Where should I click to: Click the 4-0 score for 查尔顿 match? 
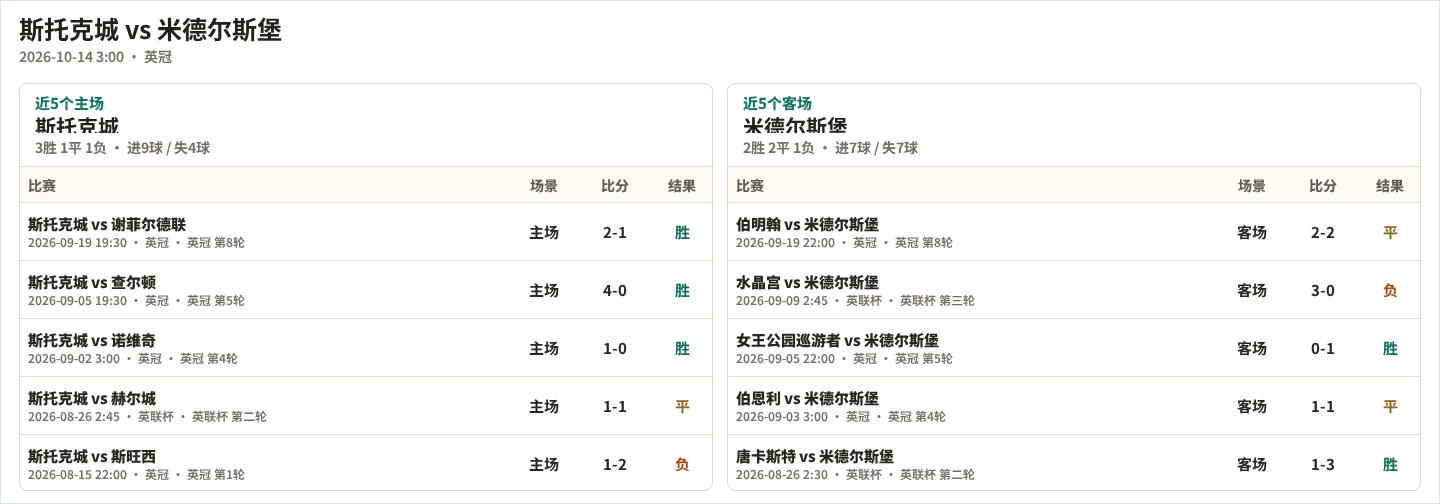point(615,291)
